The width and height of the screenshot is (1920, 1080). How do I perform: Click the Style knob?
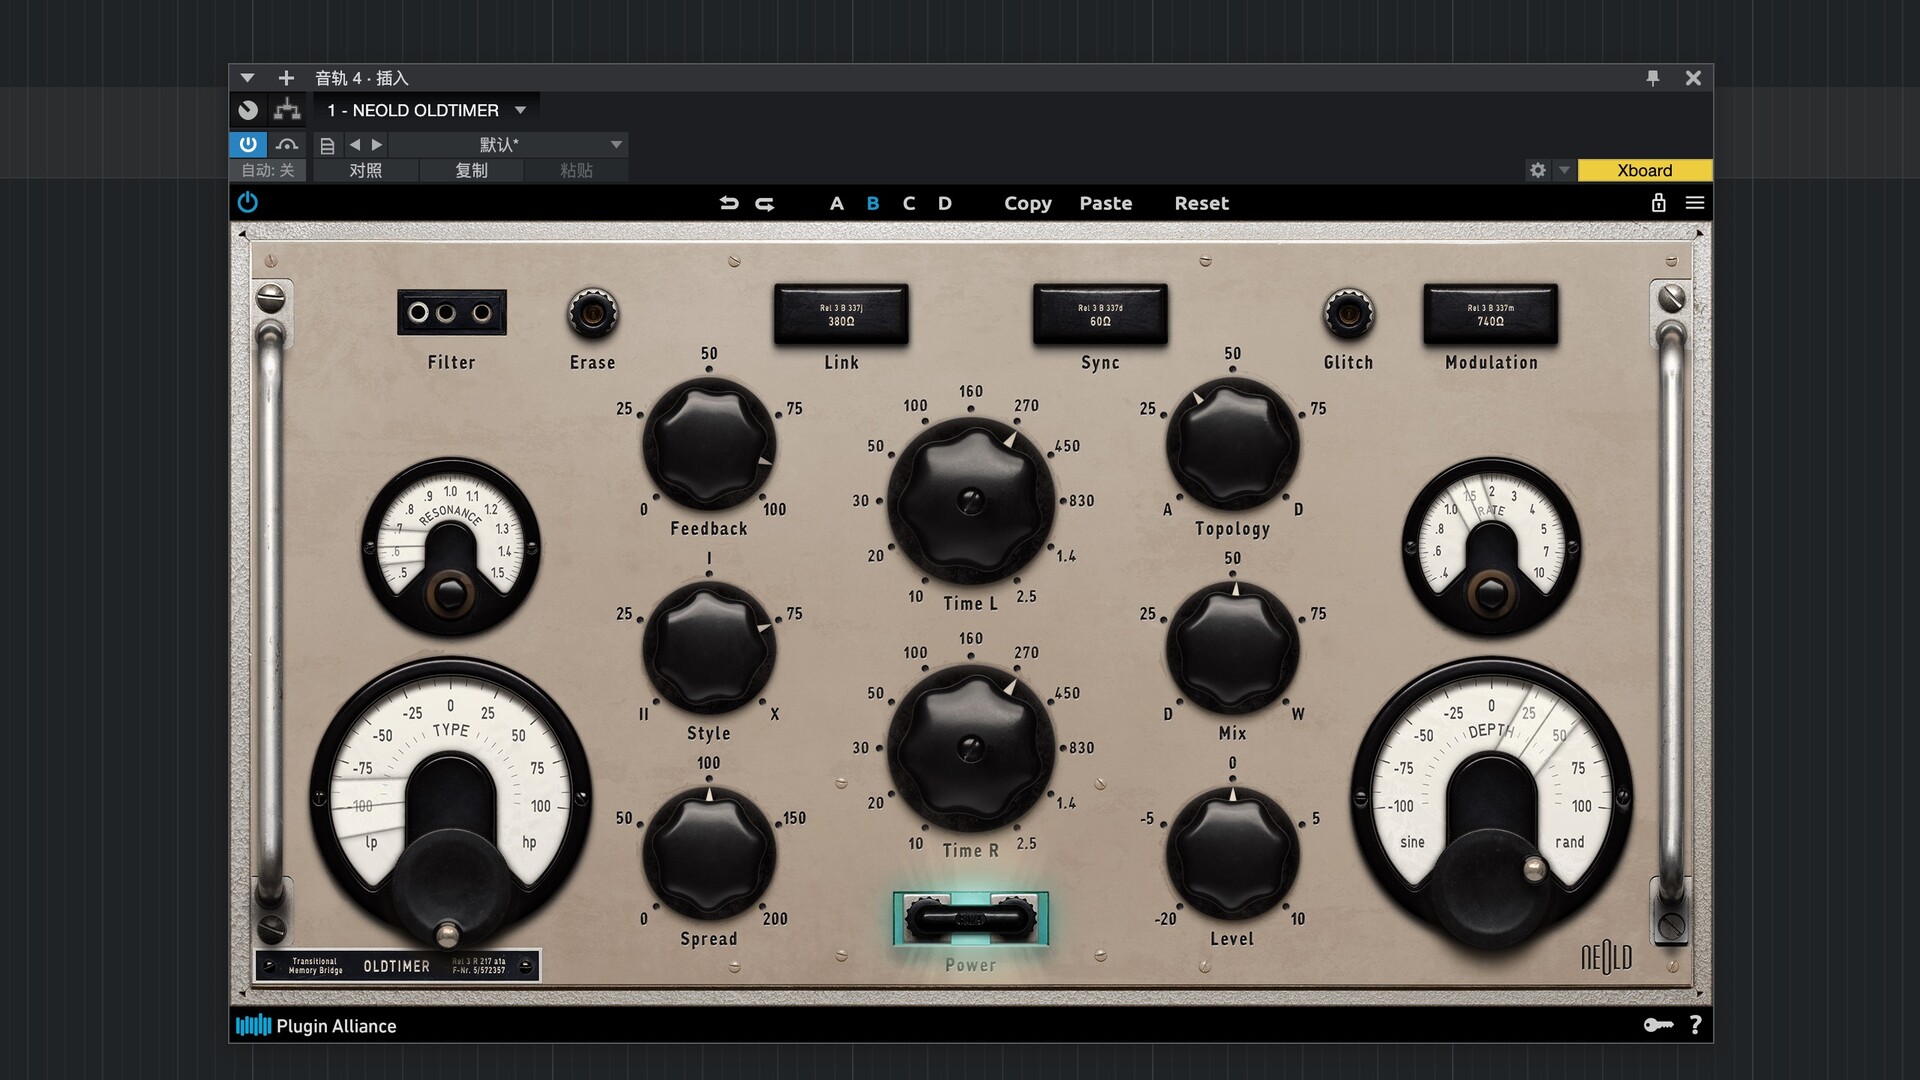tap(709, 648)
